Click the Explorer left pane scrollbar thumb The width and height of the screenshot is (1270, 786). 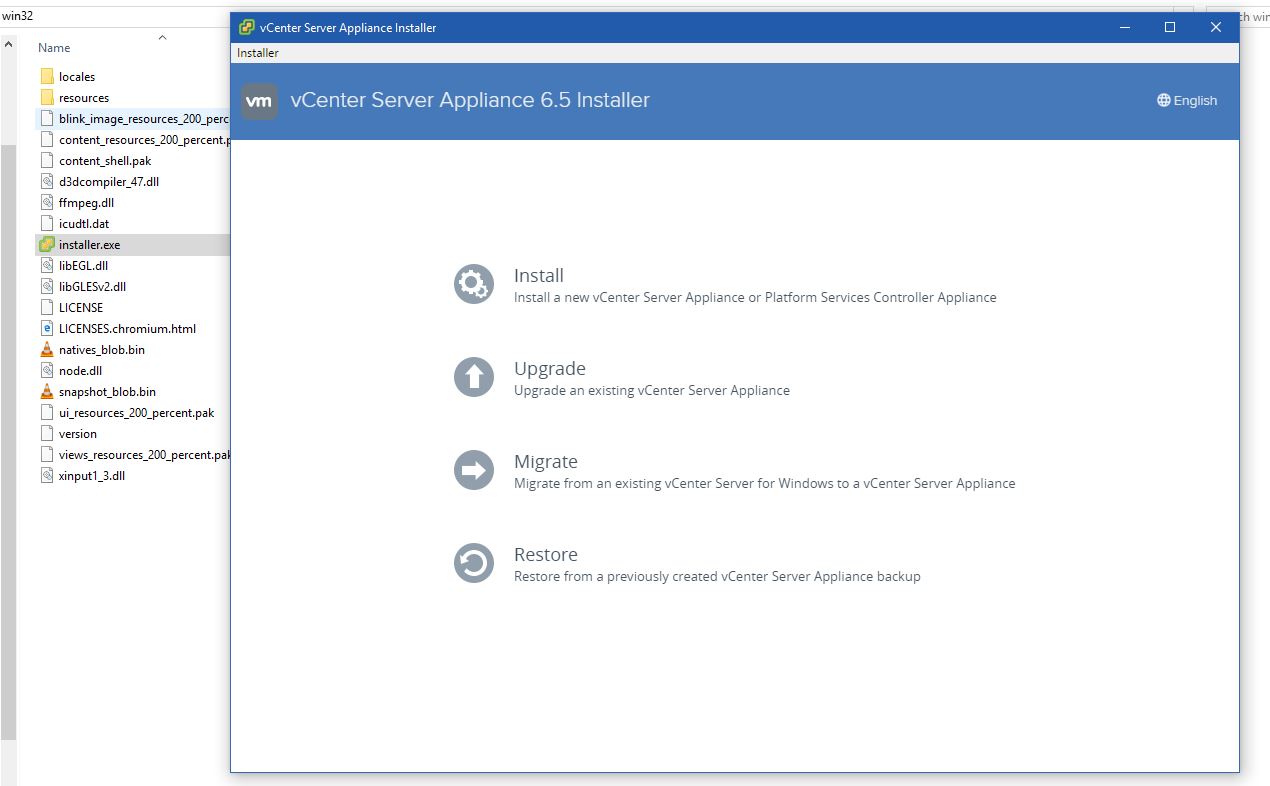coord(8,442)
